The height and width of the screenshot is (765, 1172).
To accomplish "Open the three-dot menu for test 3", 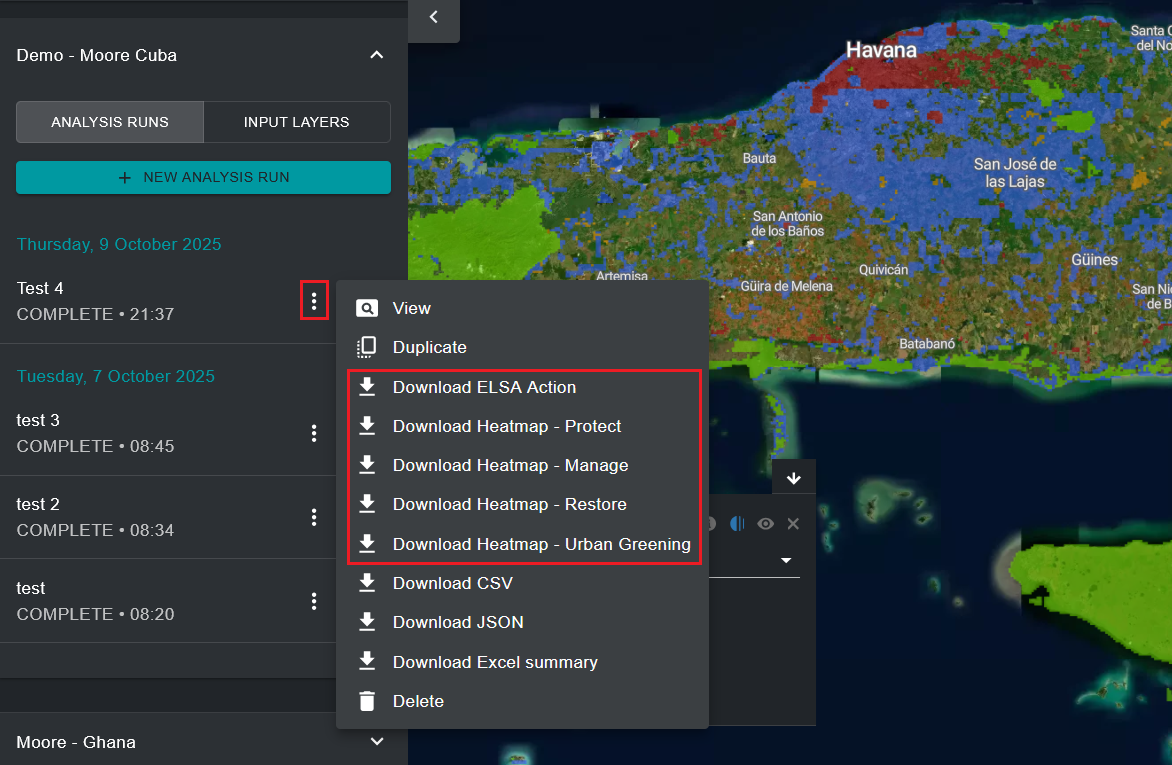I will coord(314,433).
